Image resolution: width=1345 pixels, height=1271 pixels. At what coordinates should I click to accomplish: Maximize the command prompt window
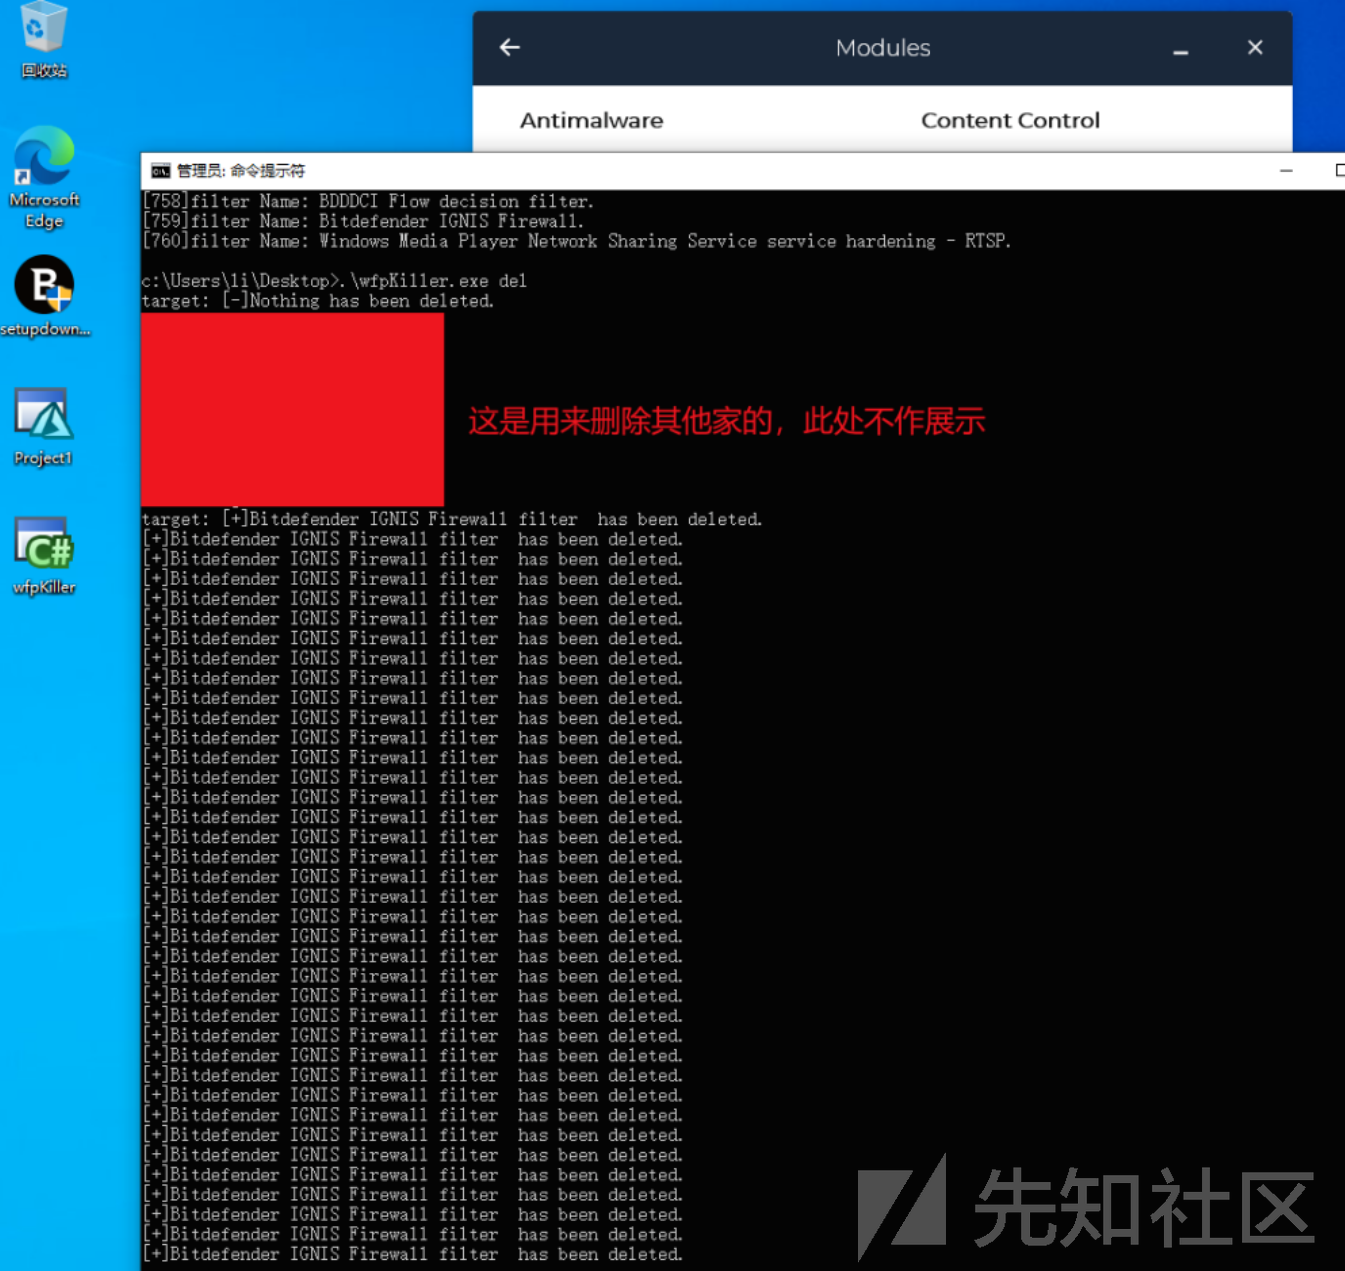click(x=1338, y=171)
